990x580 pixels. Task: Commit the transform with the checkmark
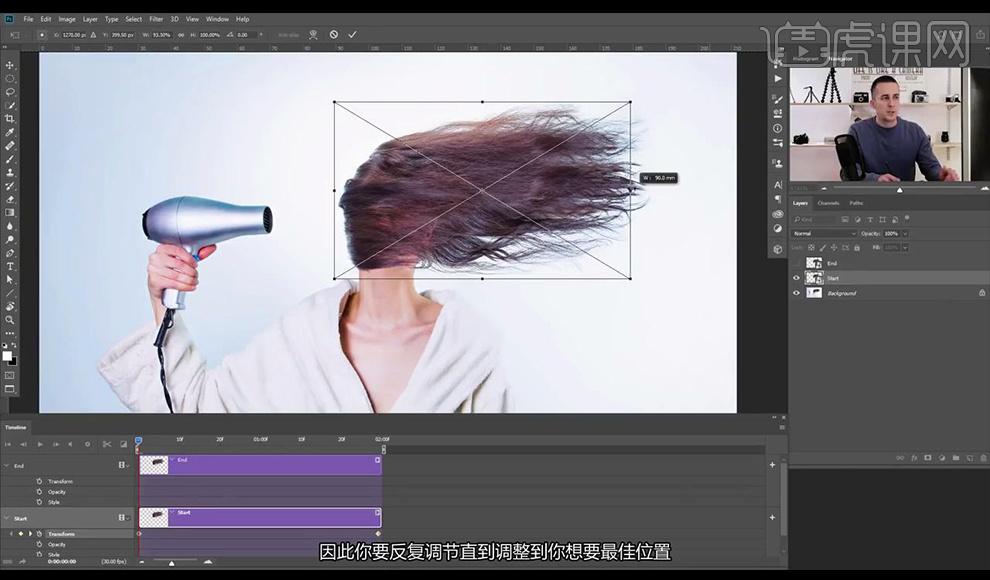click(x=352, y=35)
